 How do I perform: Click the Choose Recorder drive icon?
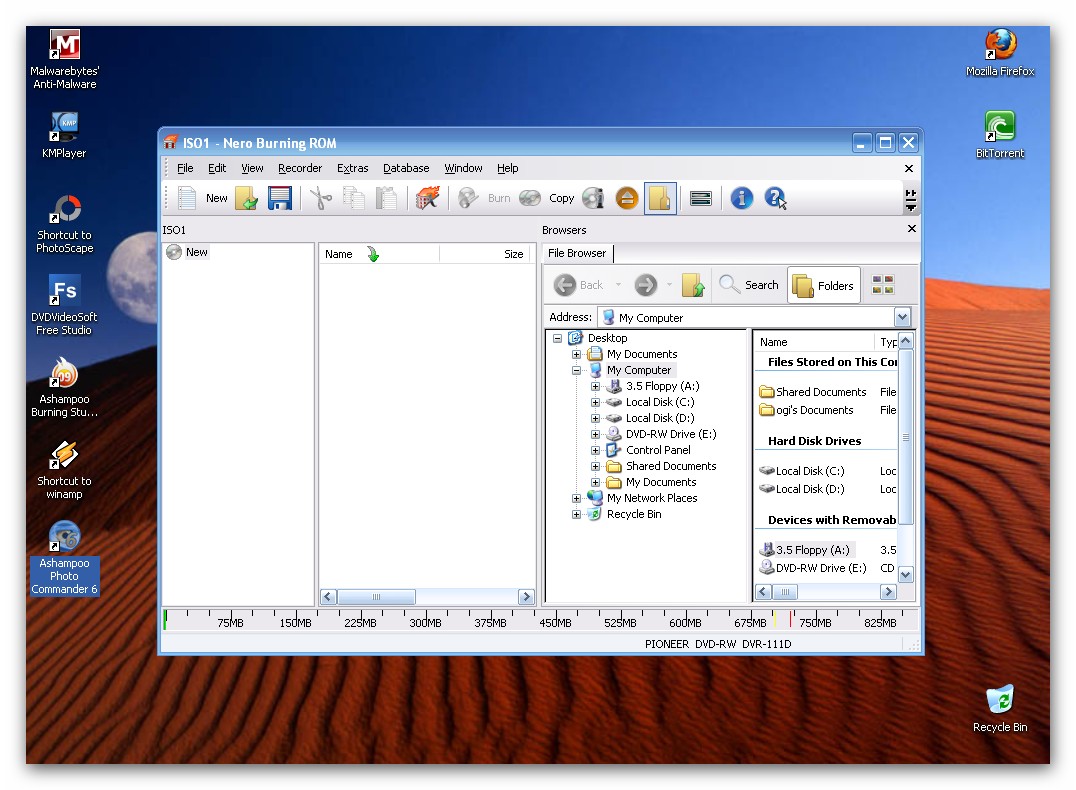[x=701, y=198]
